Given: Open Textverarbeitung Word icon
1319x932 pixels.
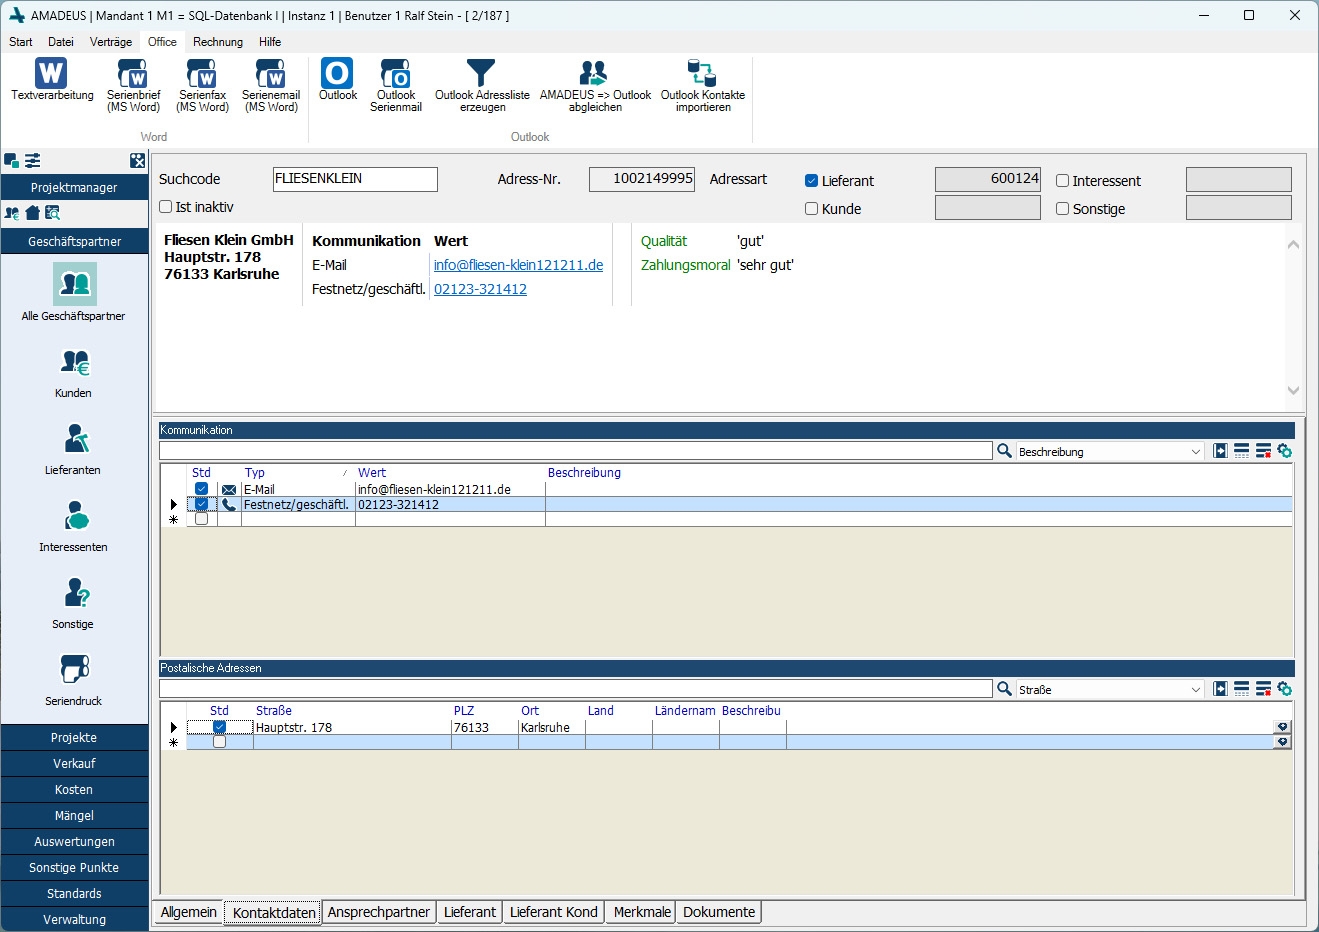Looking at the screenshot, I should (x=51, y=73).
